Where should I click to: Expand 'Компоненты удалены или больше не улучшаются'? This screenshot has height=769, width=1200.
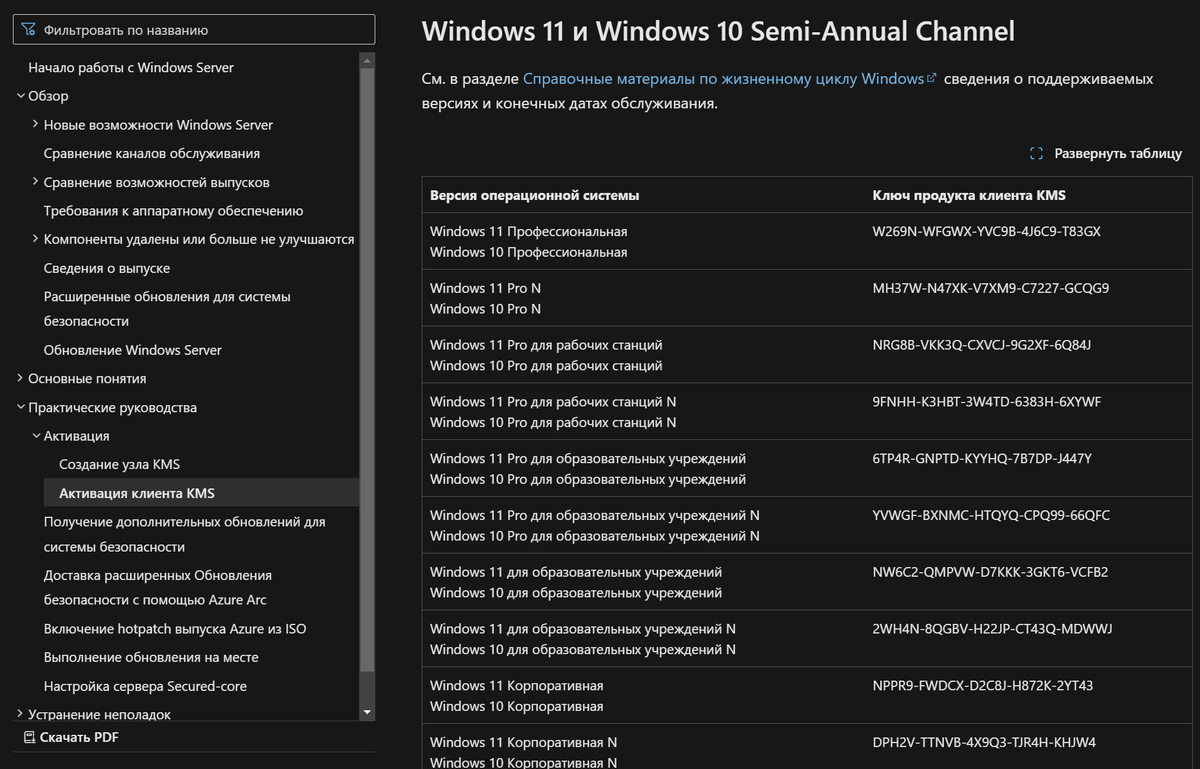pyautogui.click(x=36, y=239)
